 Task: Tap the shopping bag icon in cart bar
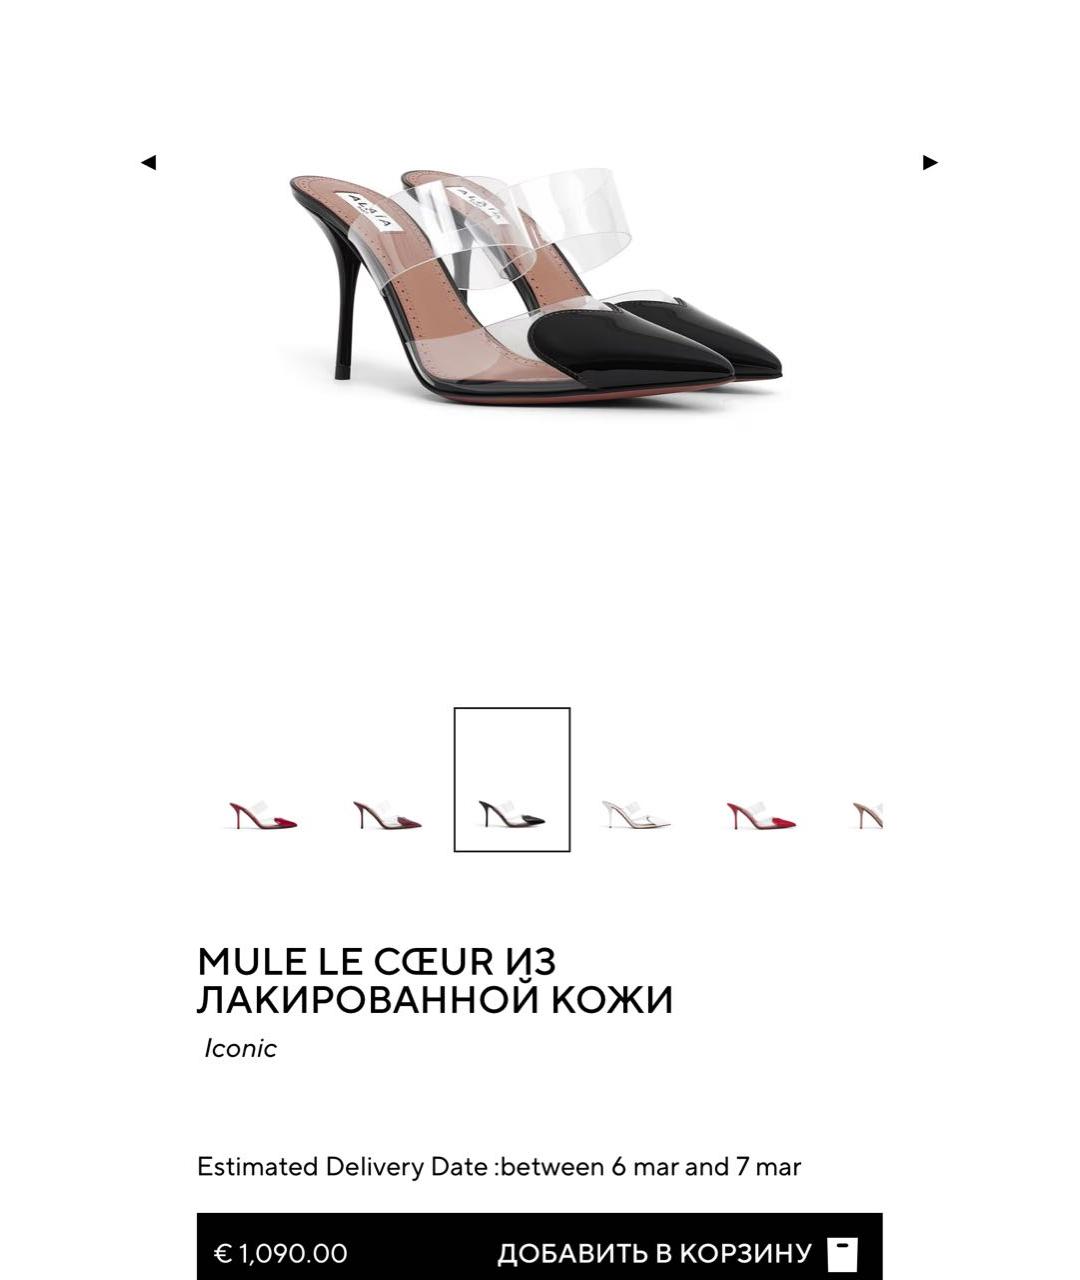(843, 1253)
